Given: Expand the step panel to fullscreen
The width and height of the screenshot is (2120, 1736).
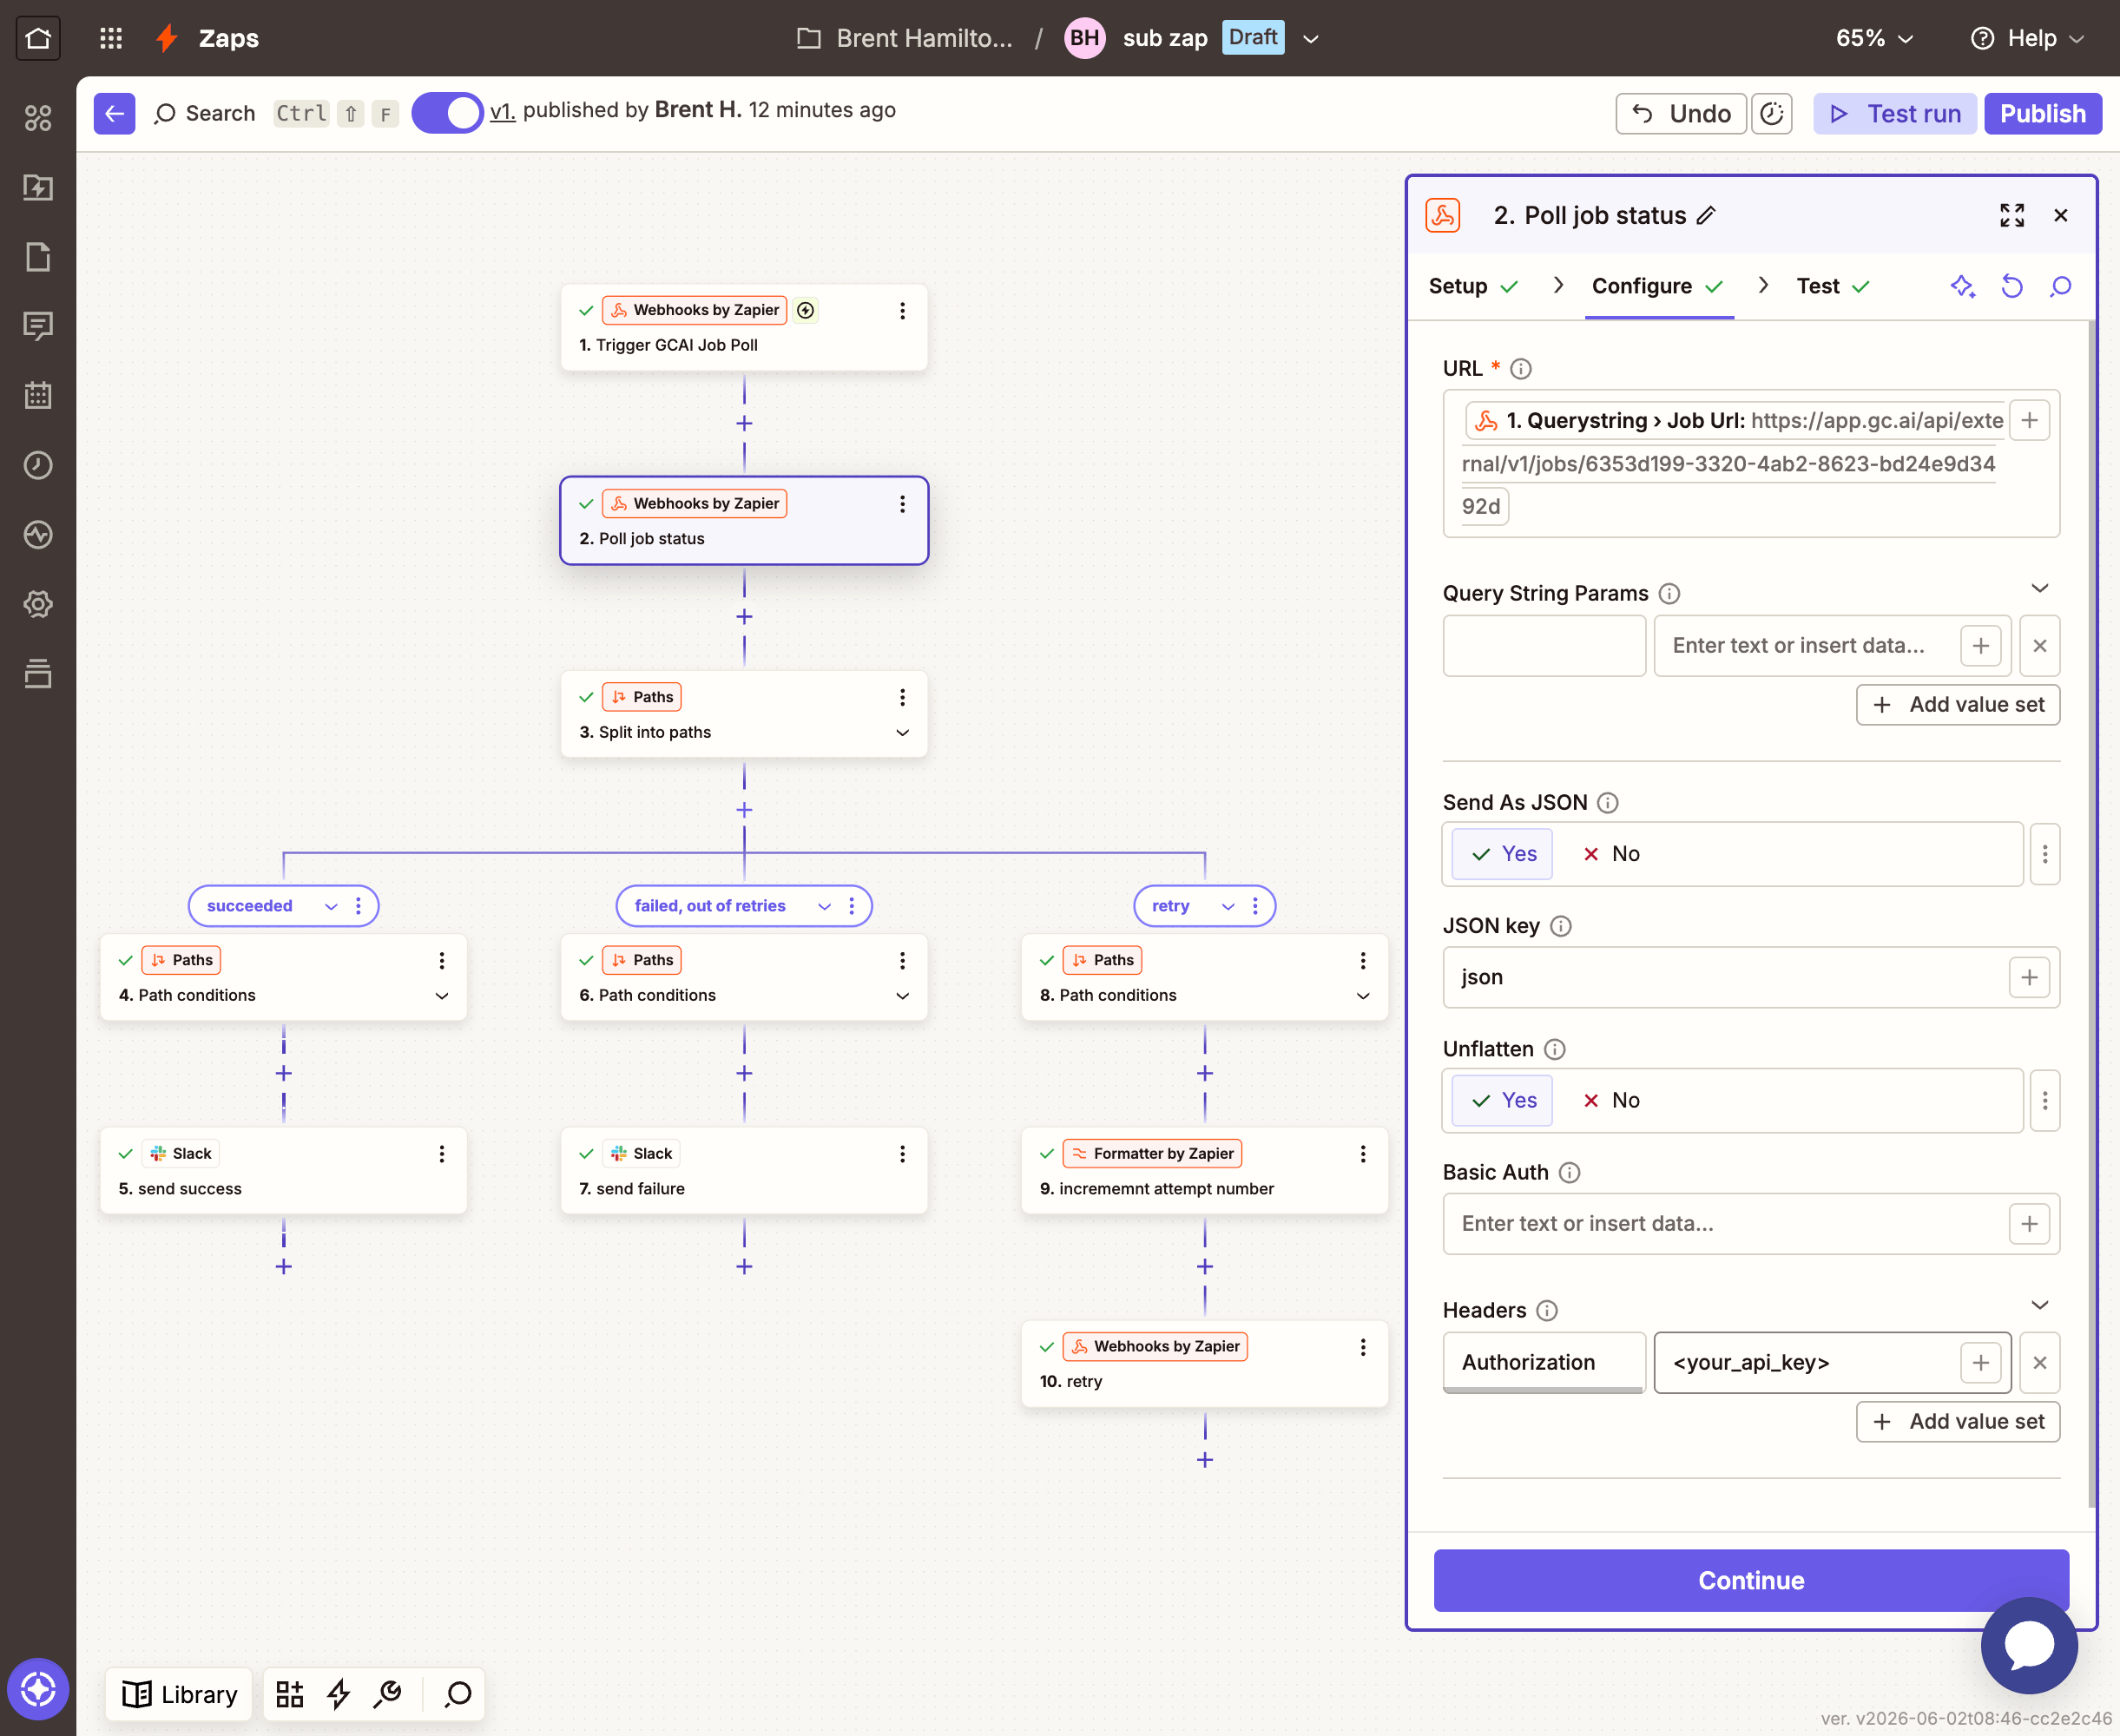Looking at the screenshot, I should tap(2011, 215).
